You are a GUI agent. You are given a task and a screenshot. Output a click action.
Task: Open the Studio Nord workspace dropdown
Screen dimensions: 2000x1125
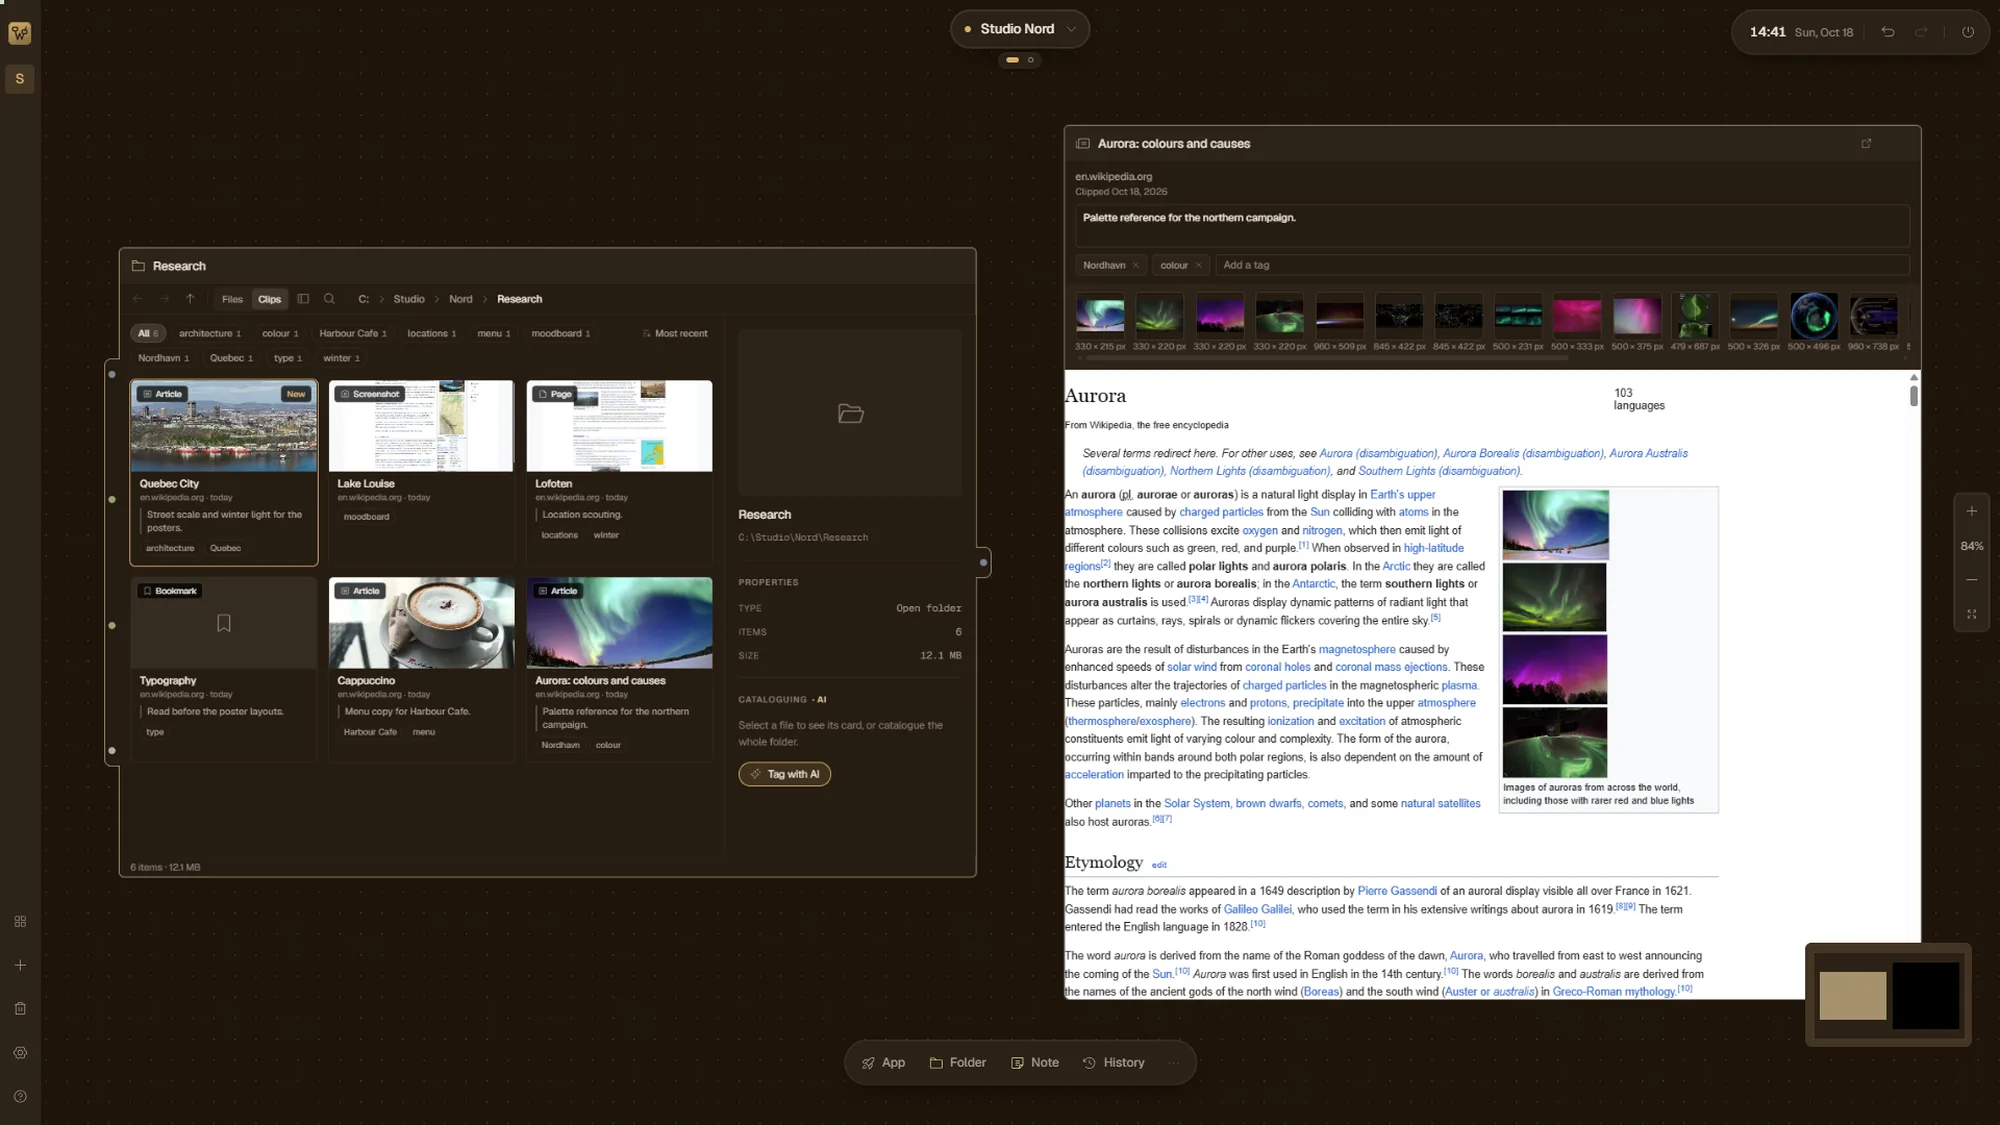coord(1020,29)
